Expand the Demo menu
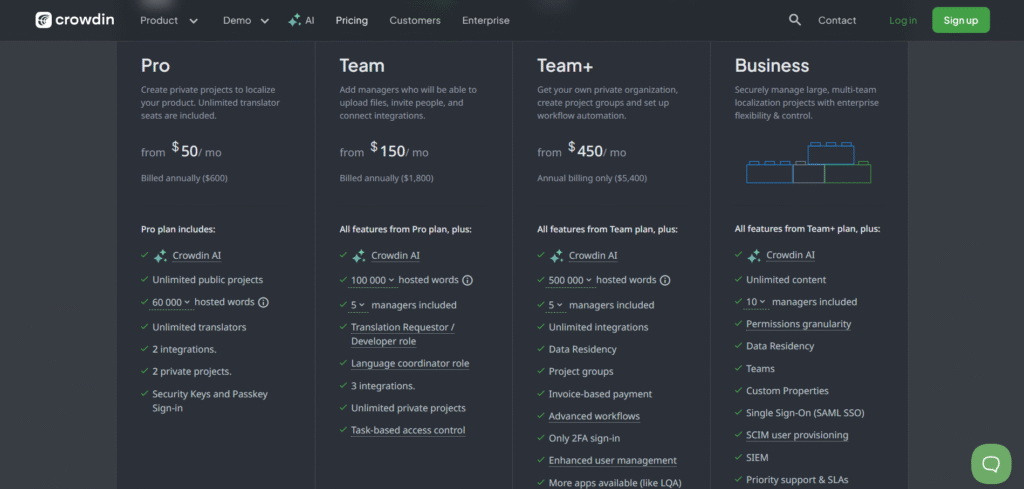The height and width of the screenshot is (489, 1024). click(x=246, y=20)
